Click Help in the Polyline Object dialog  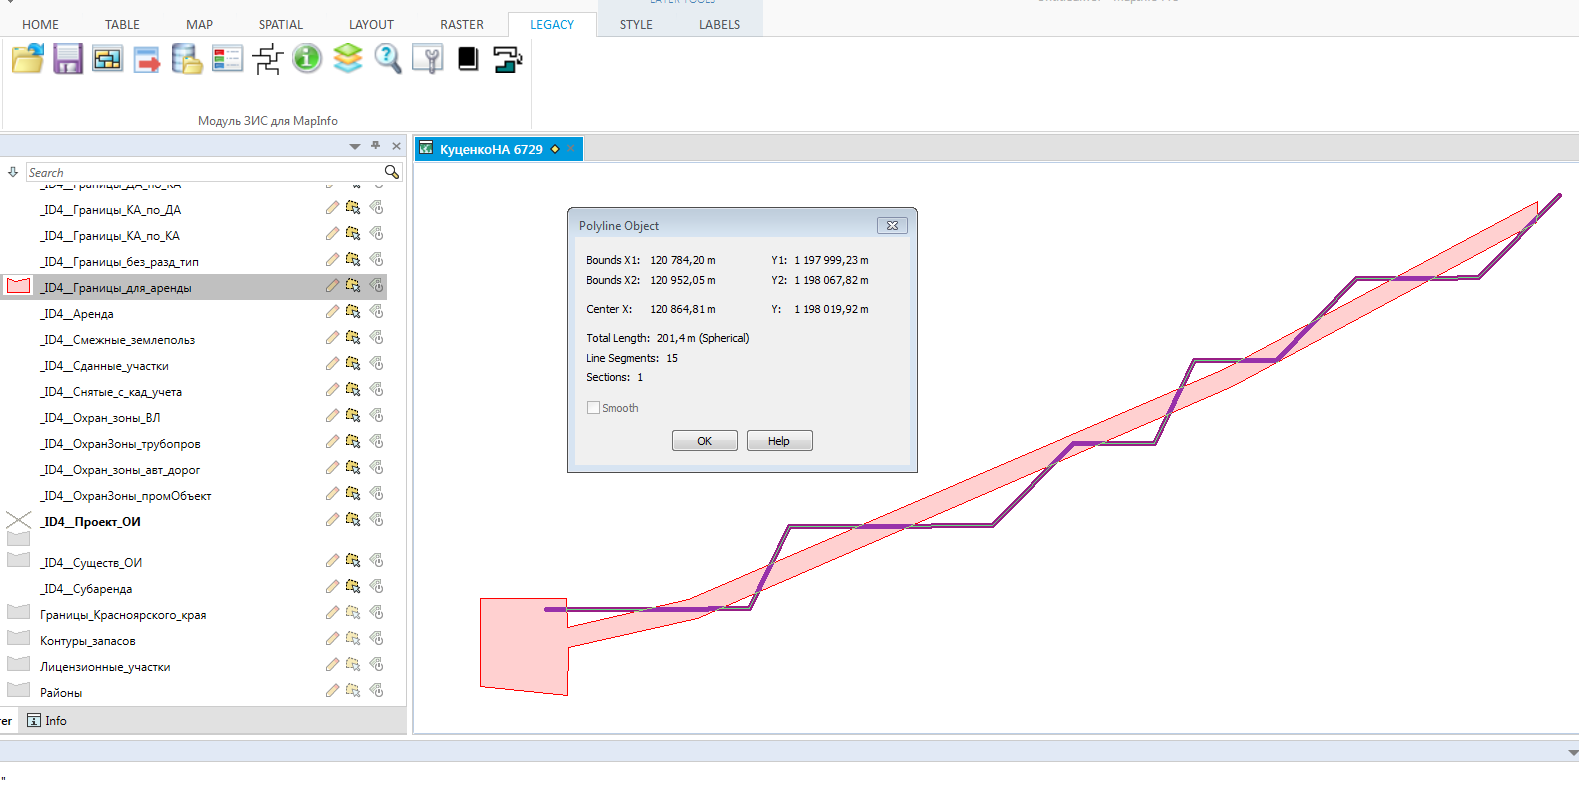pos(779,441)
